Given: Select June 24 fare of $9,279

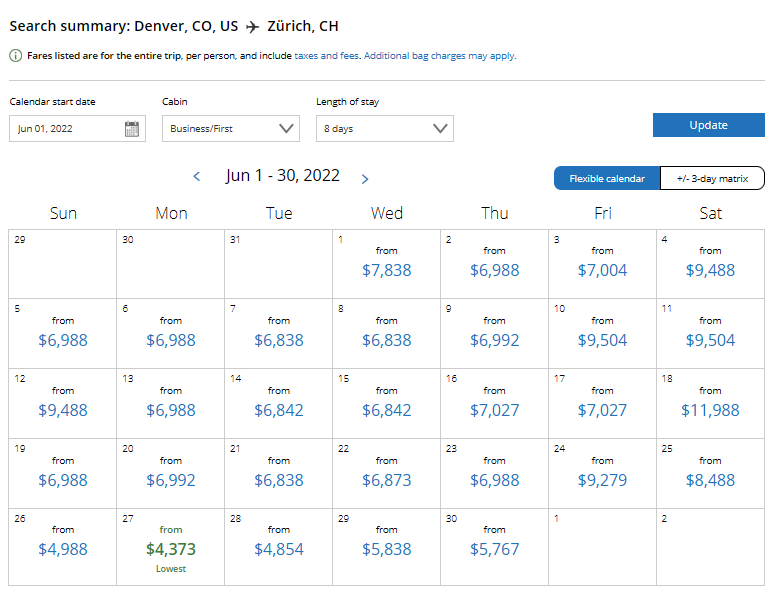Looking at the screenshot, I should [602, 480].
